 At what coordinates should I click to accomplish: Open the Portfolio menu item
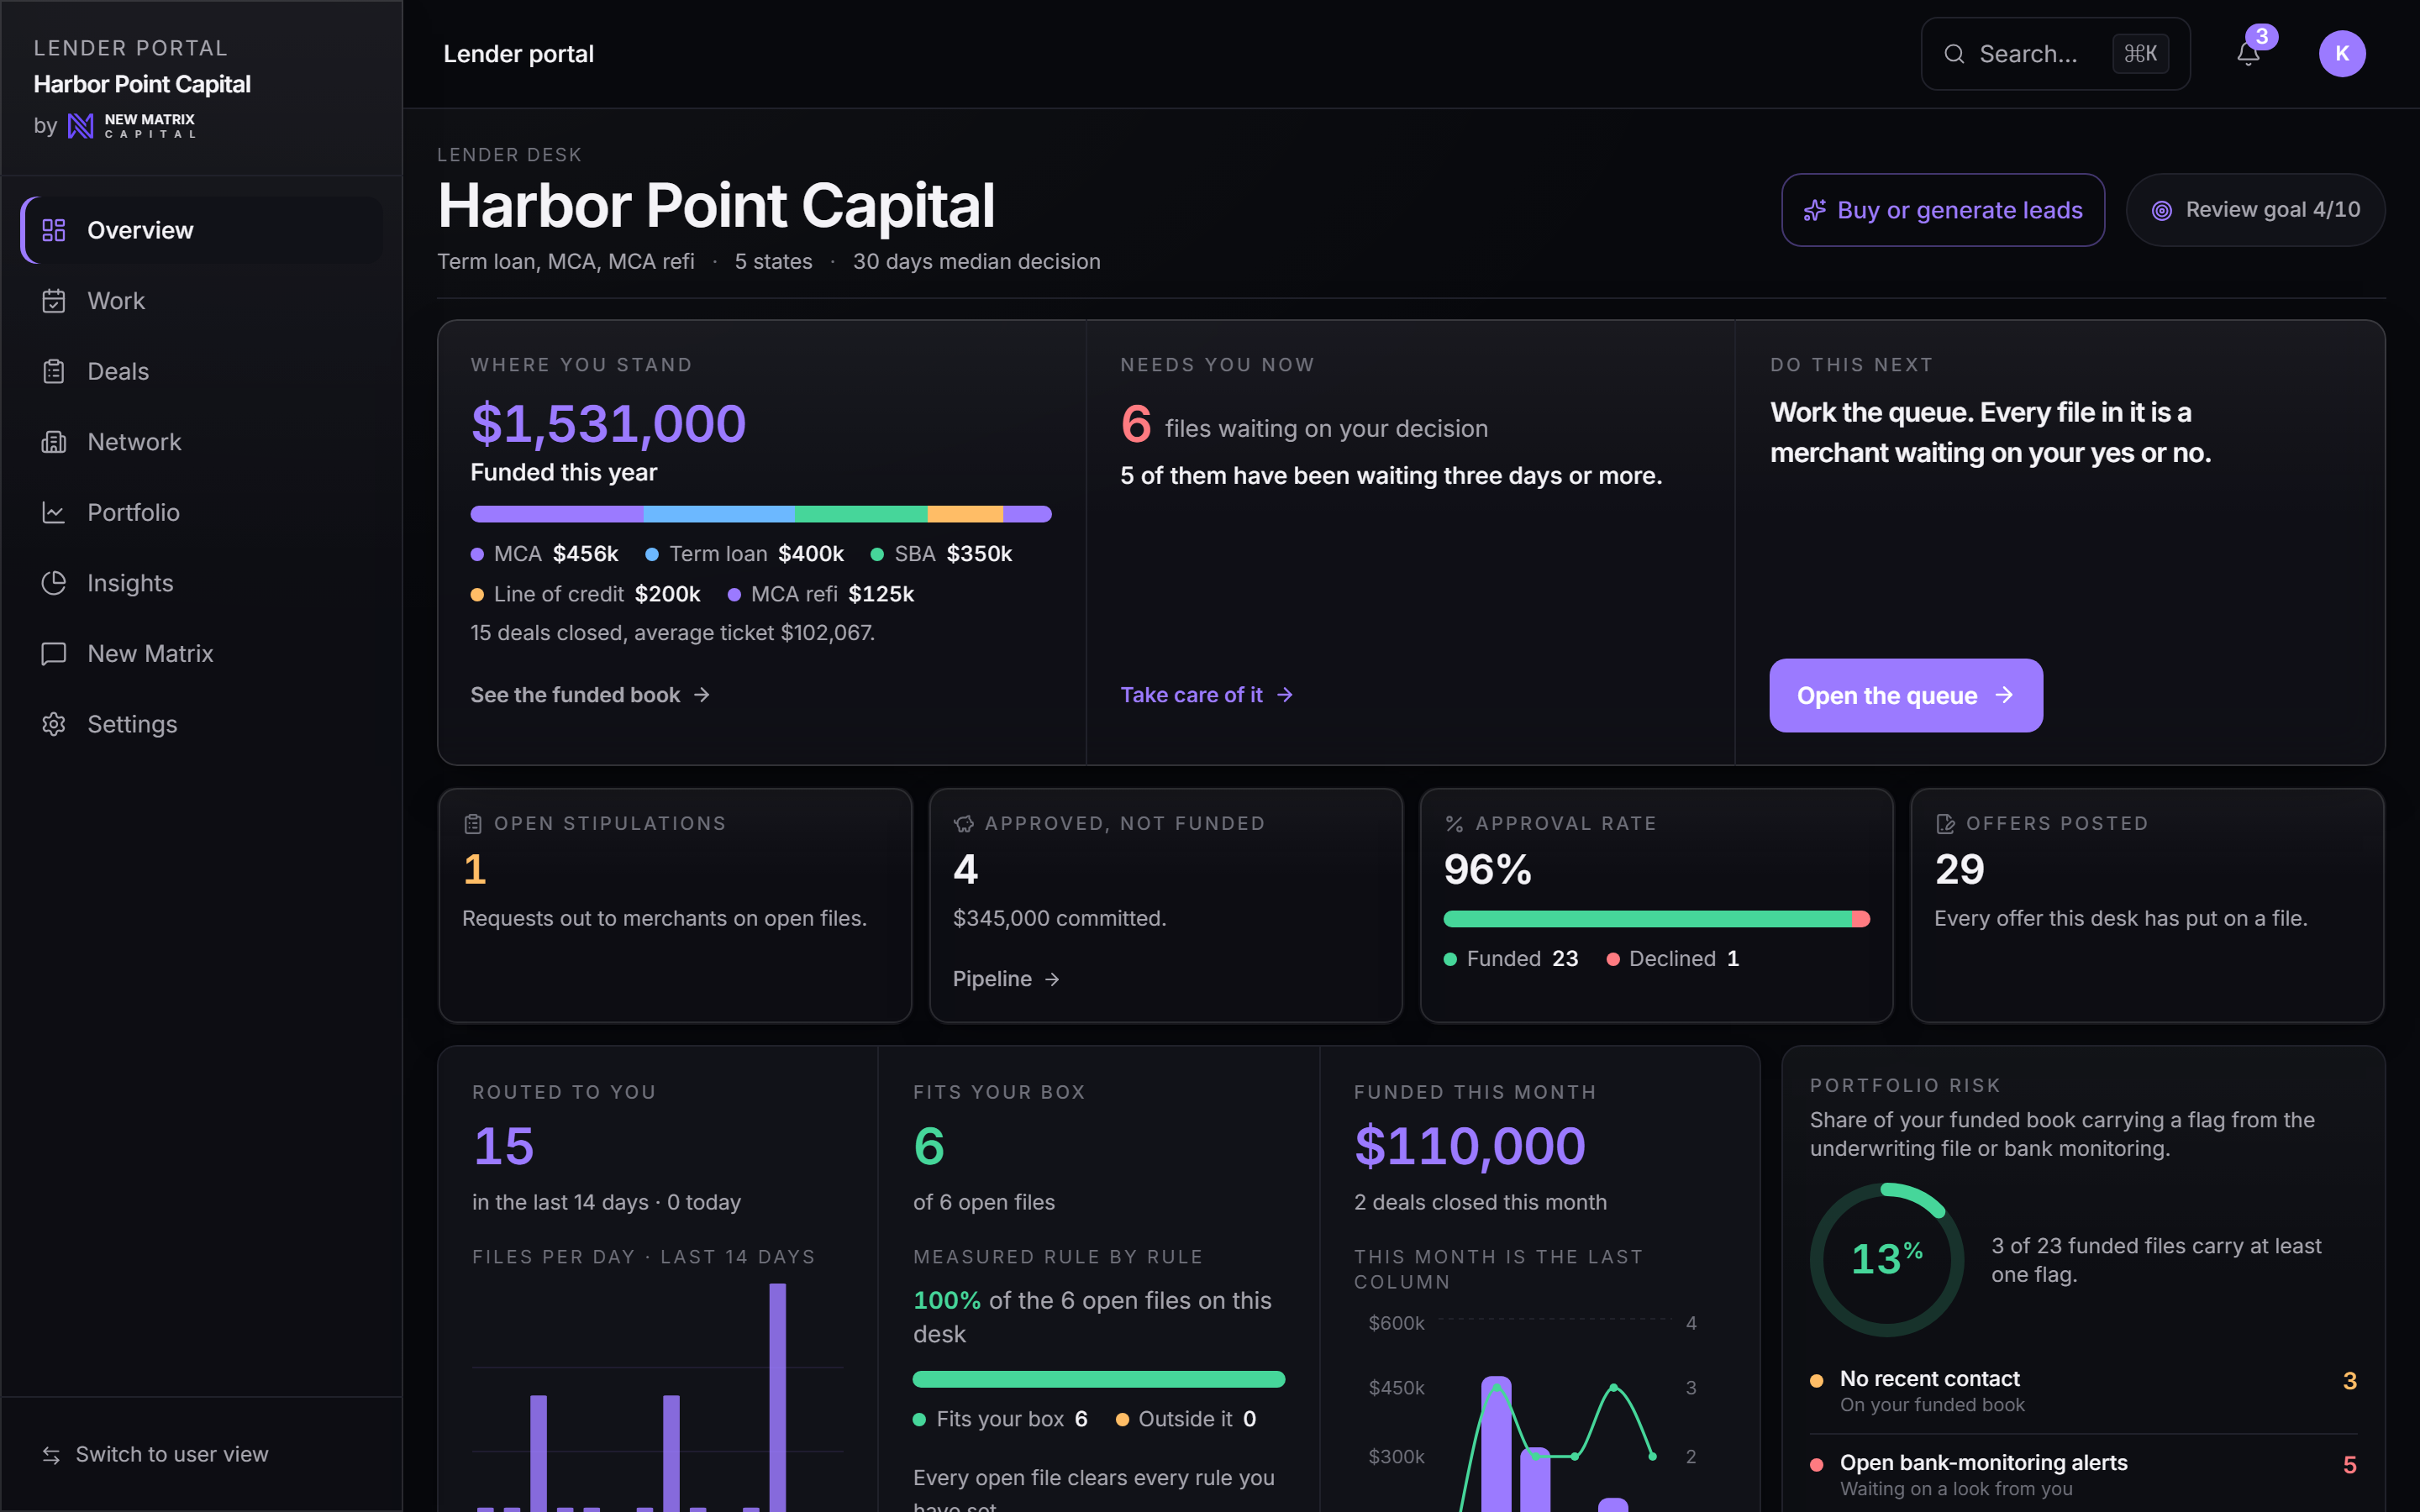pos(202,512)
